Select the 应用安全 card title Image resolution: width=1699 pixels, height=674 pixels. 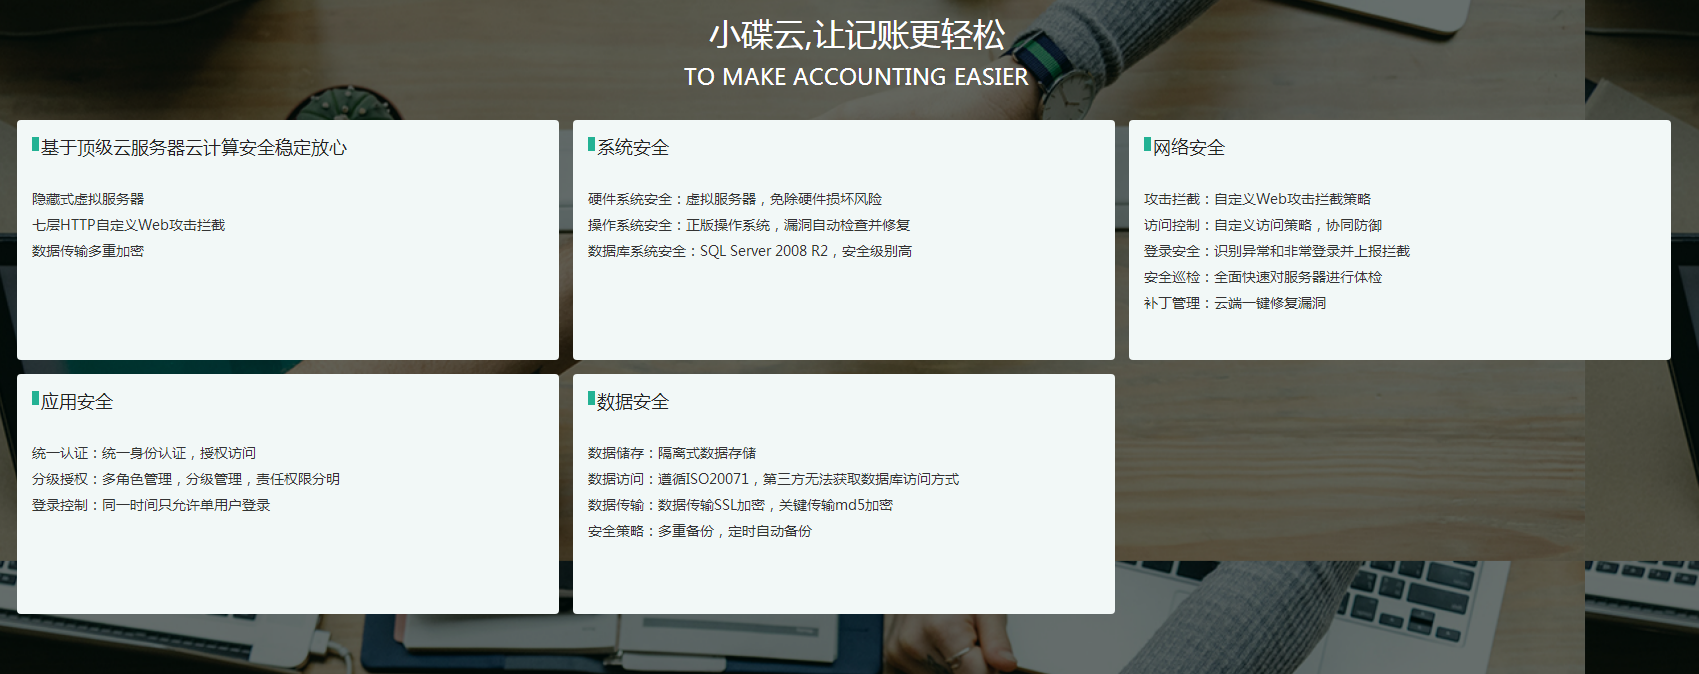point(77,402)
